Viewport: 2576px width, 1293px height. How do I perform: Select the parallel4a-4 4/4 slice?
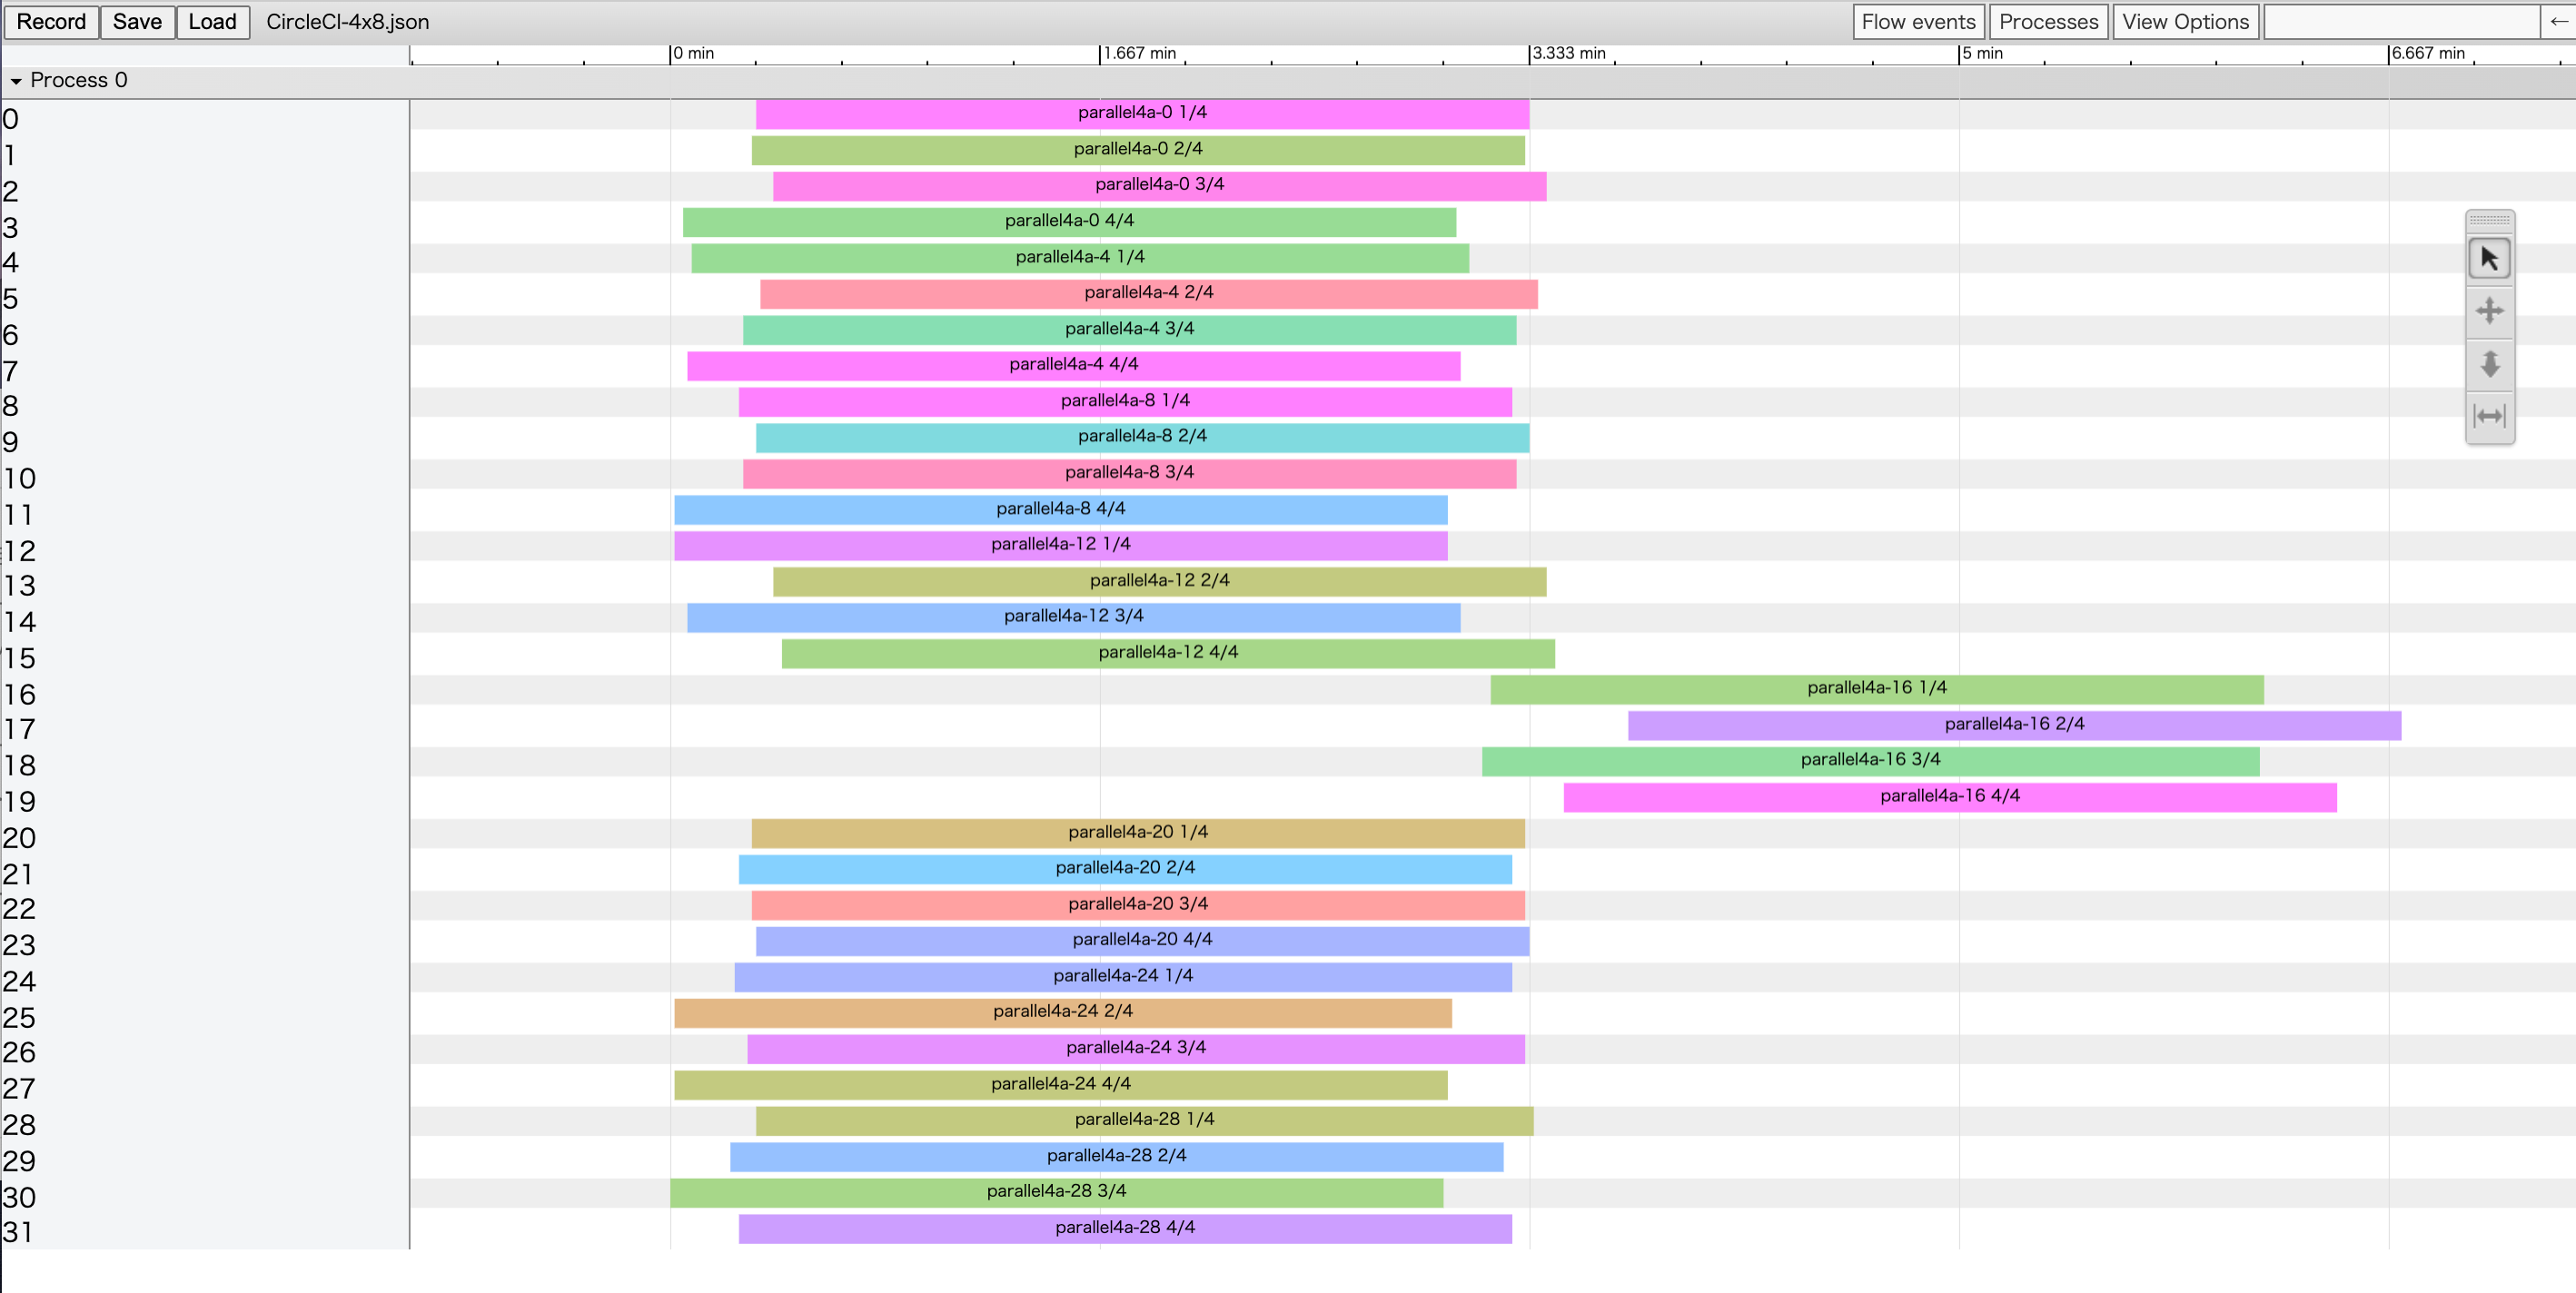coord(1073,366)
